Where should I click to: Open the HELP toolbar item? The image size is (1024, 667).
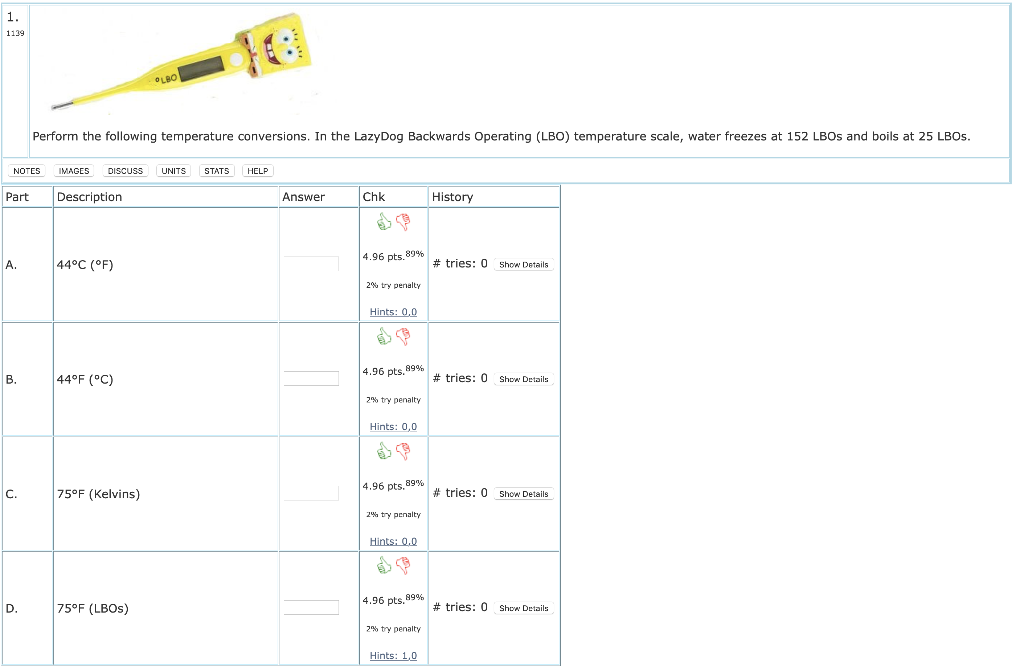[257, 170]
